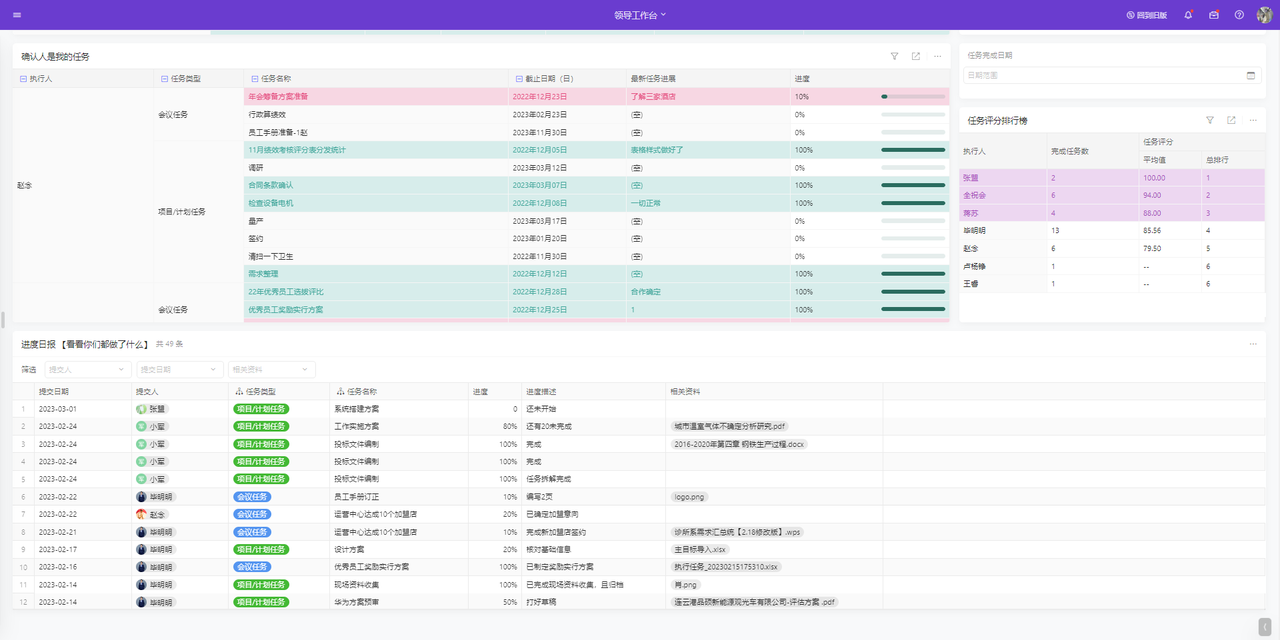Collapse the 任务类型 column group toggle
This screenshot has width=1280, height=640.
pyautogui.click(x=165, y=78)
